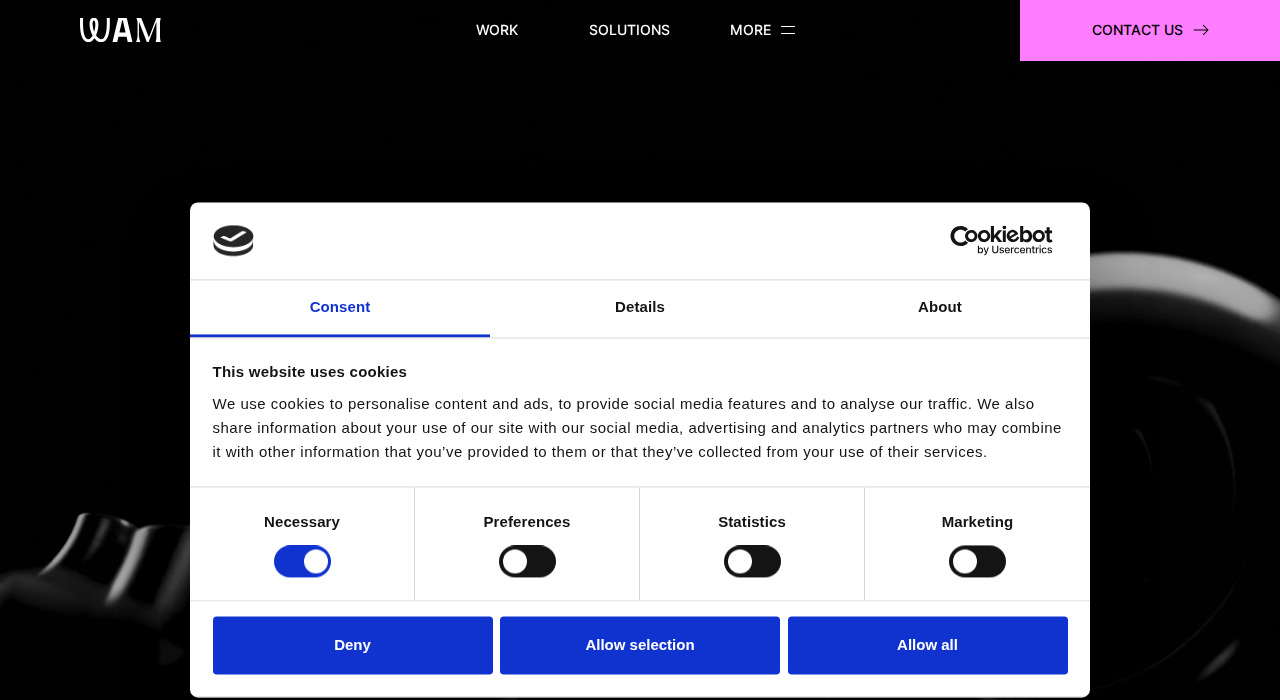Click Allow selection button
Image resolution: width=1280 pixels, height=700 pixels.
point(640,645)
